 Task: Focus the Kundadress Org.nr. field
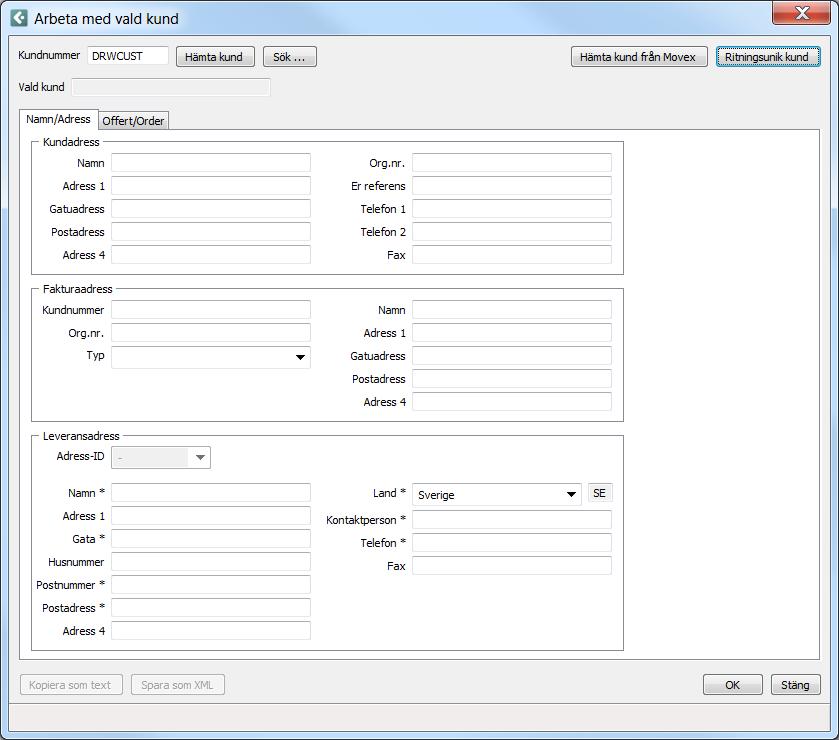pyautogui.click(x=512, y=163)
